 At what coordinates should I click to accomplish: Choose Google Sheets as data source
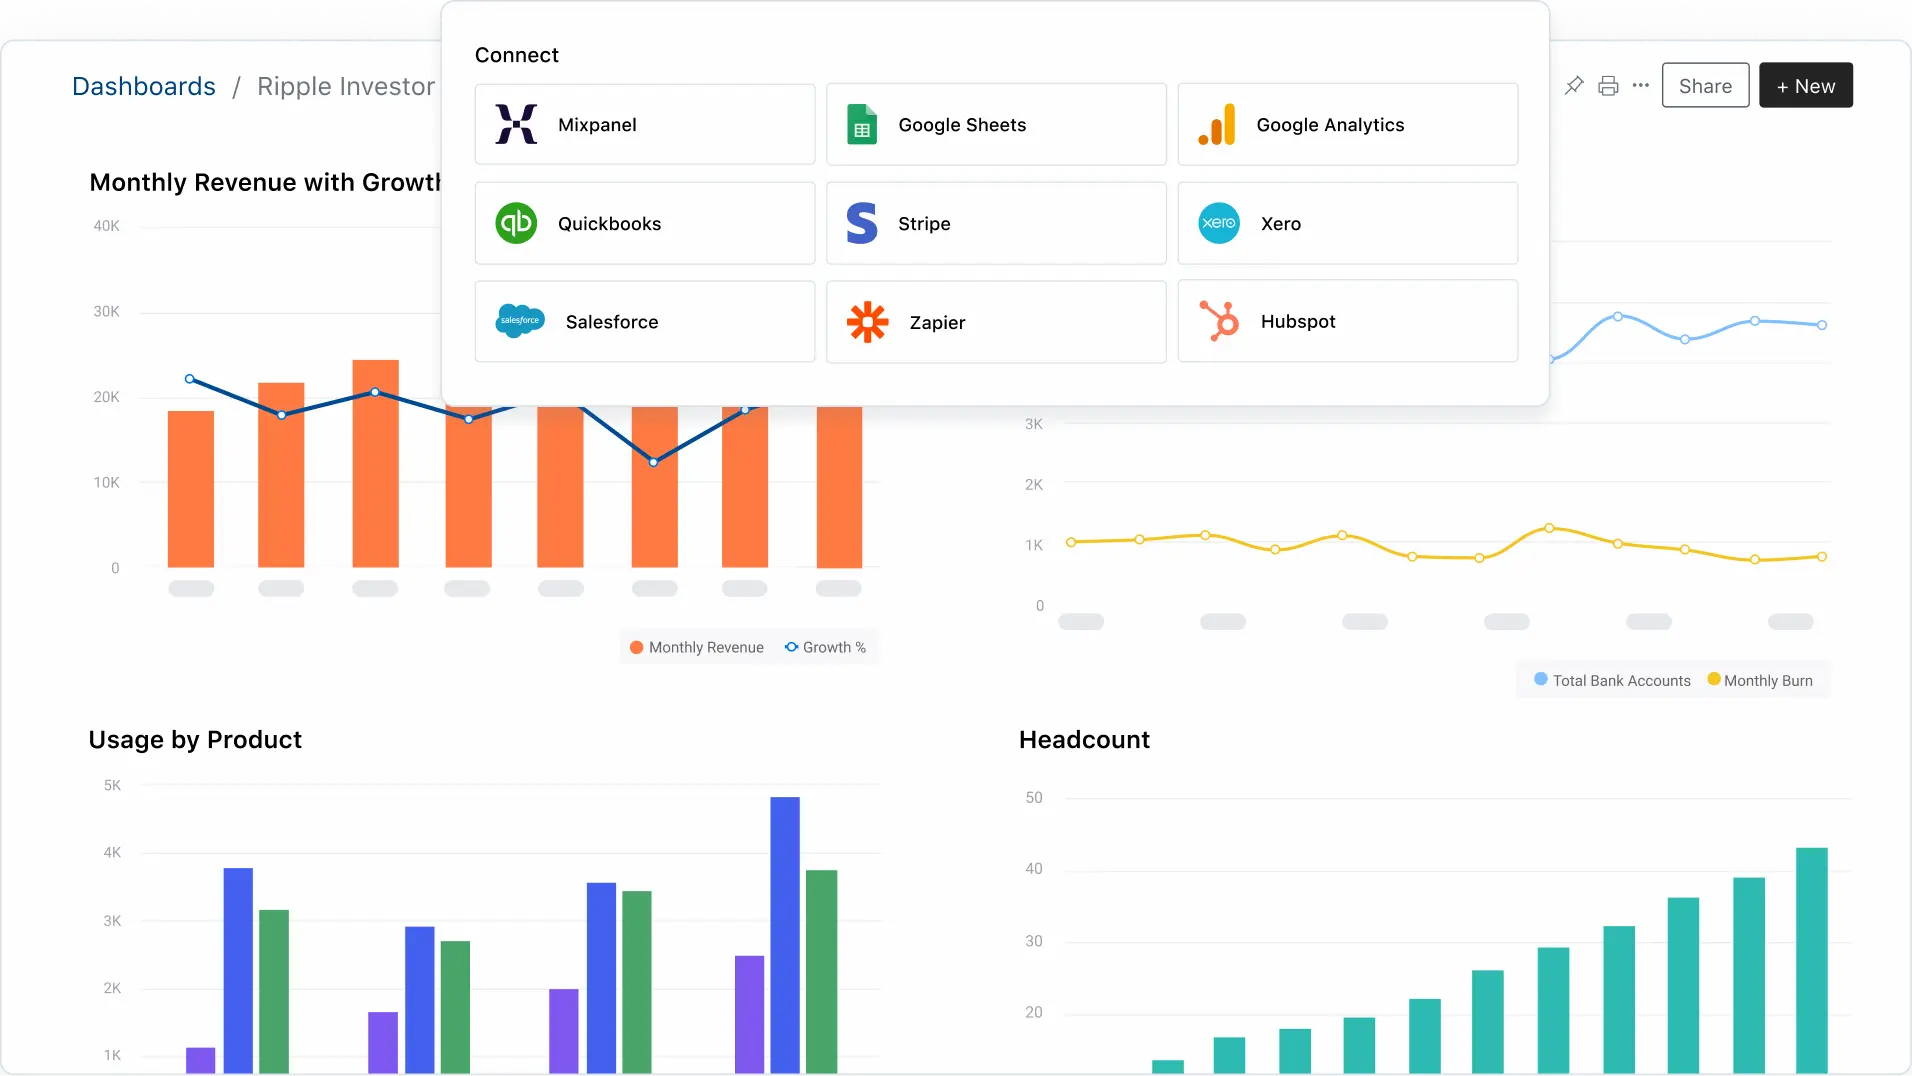(996, 124)
